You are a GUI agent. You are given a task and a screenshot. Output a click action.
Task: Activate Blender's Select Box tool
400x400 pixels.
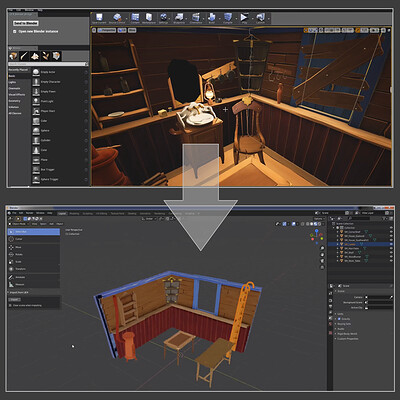[34, 232]
